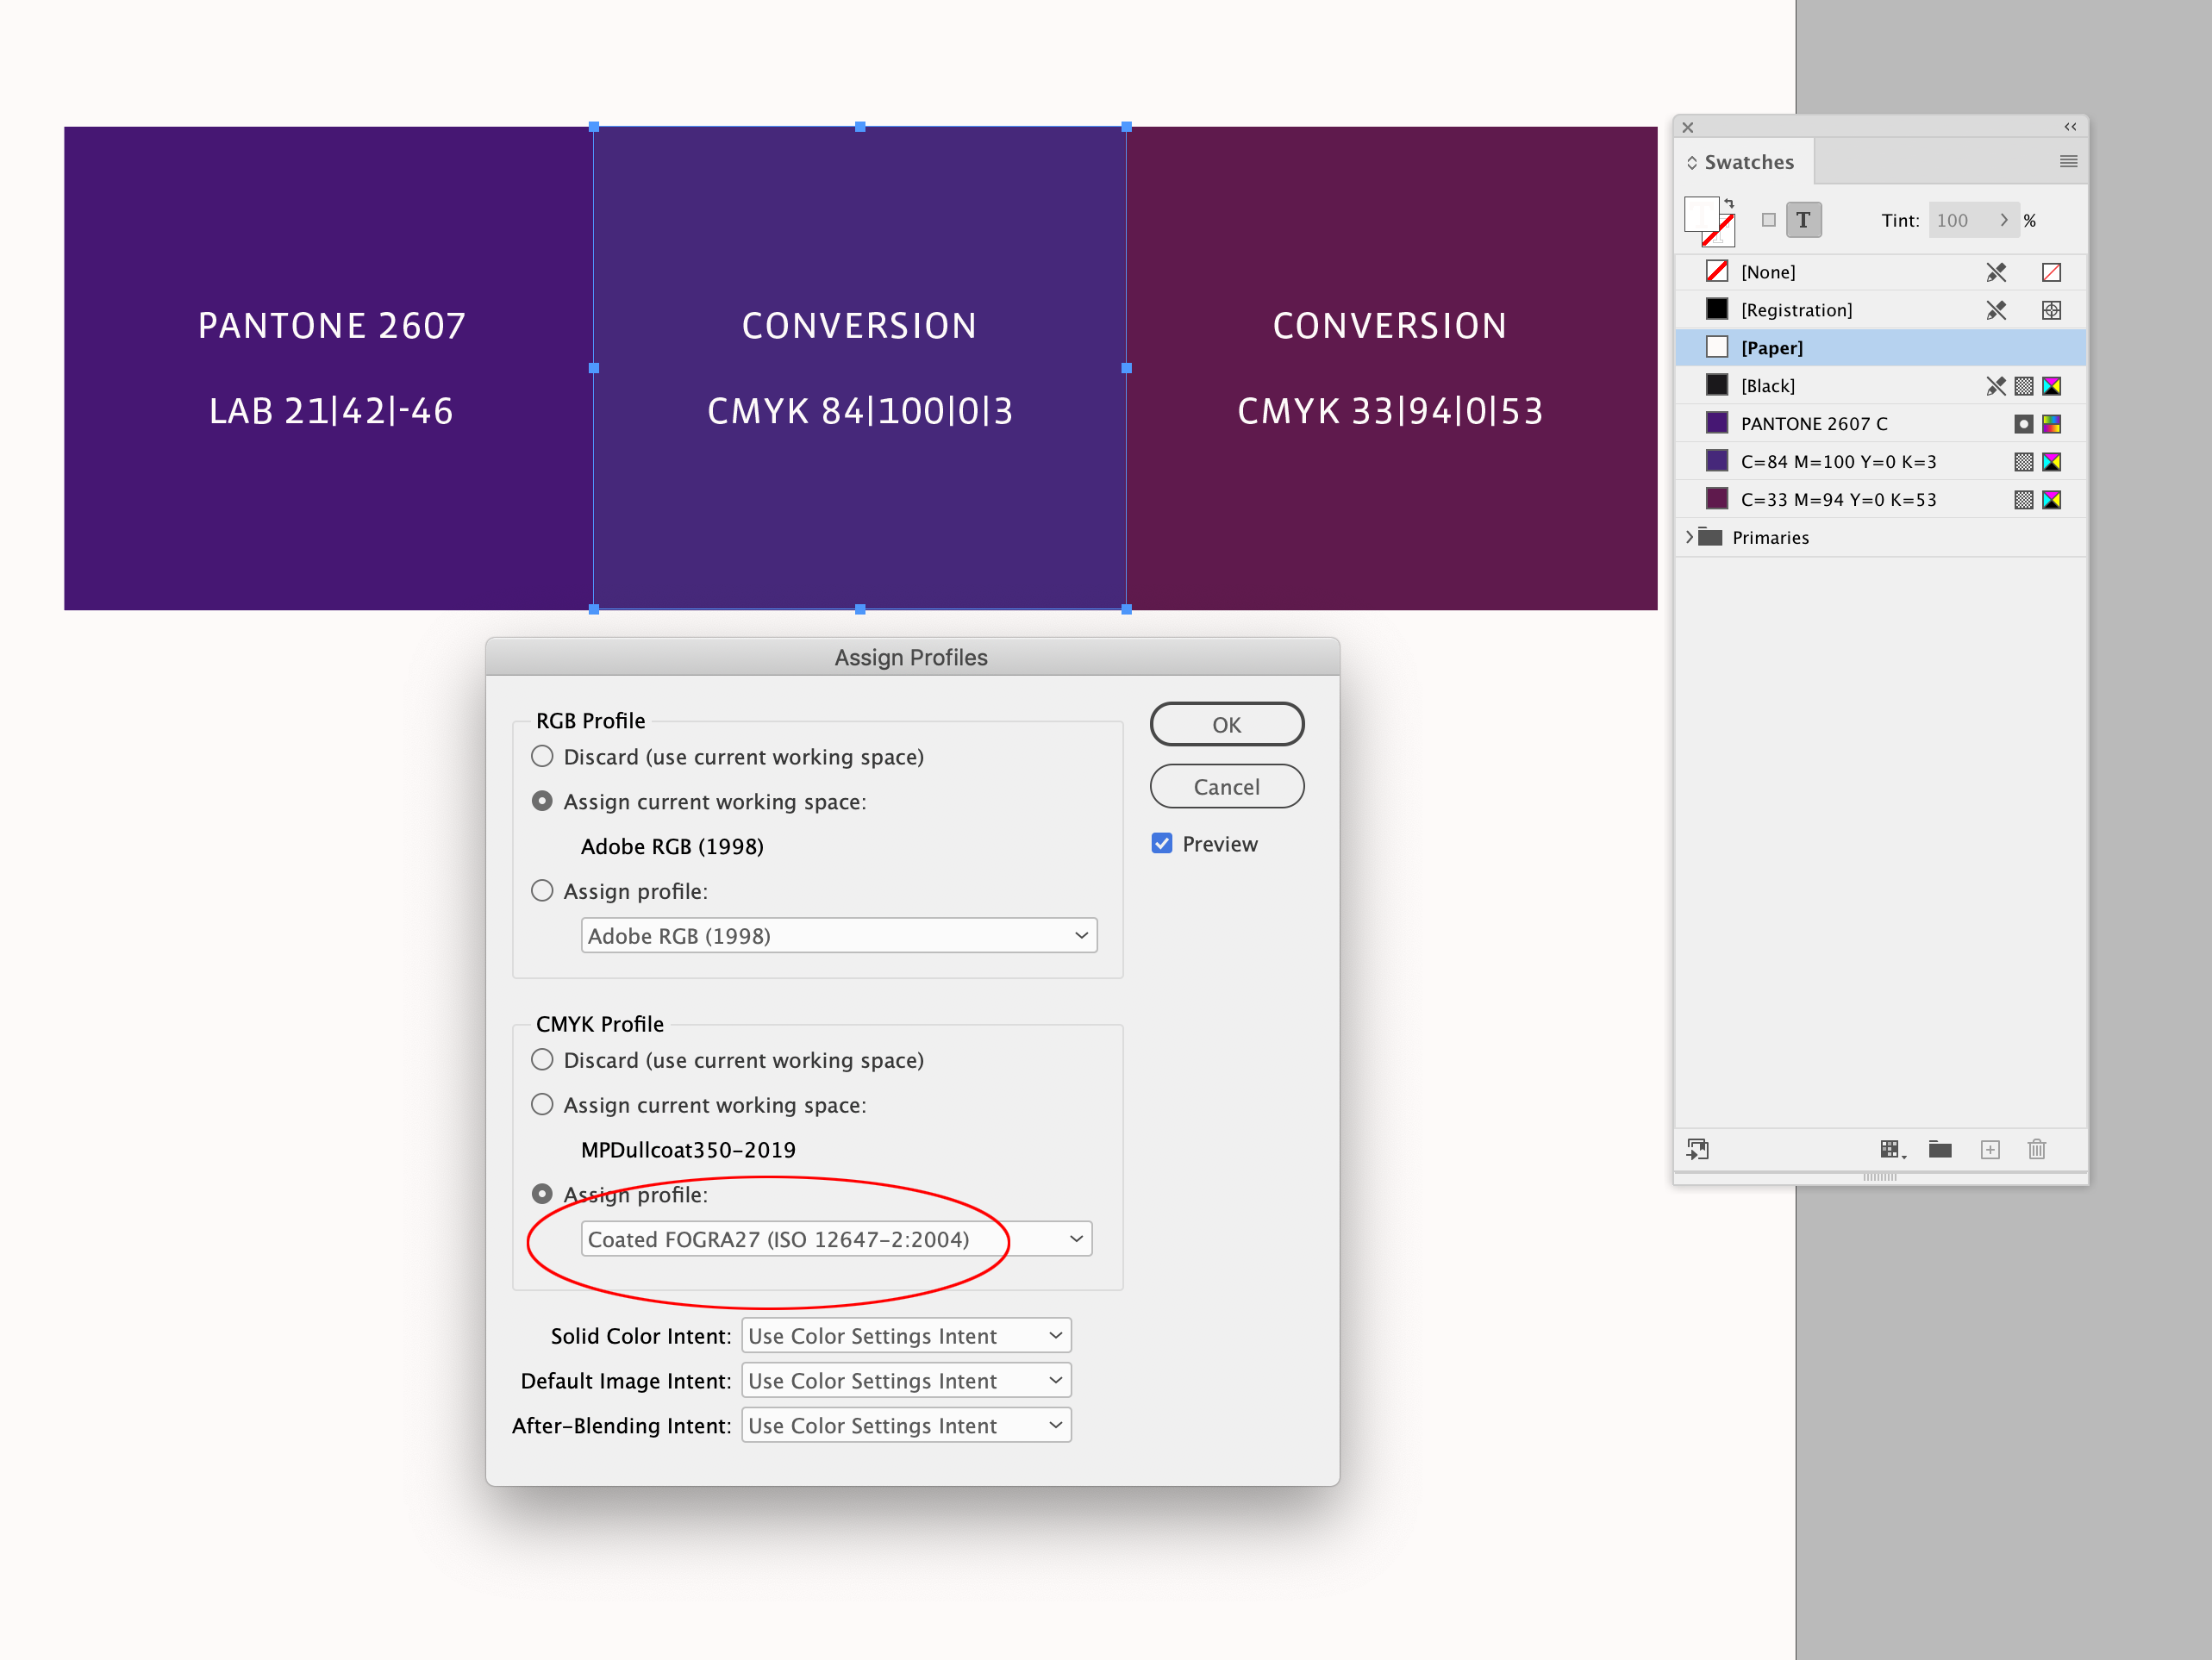Open the Swatches panel flyout menu
This screenshot has height=1660, width=2212.
2067,161
